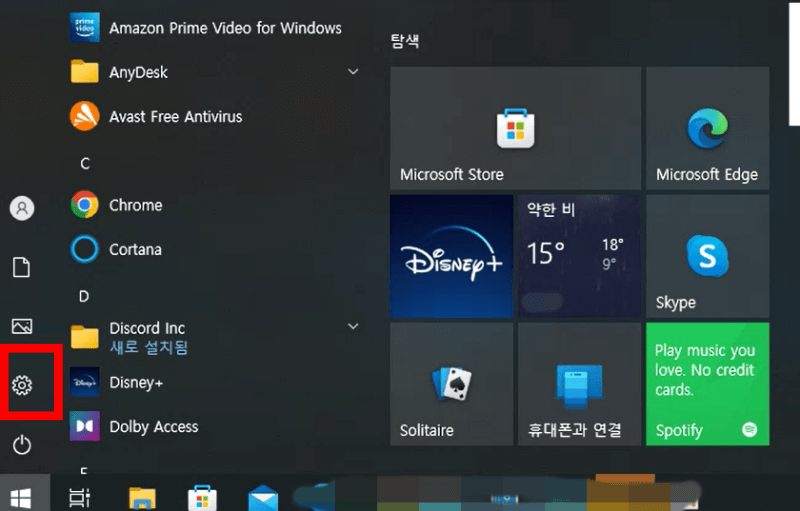This screenshot has height=511, width=800.
Task: Open Microsoft Store from the taskbar
Action: [x=202, y=498]
